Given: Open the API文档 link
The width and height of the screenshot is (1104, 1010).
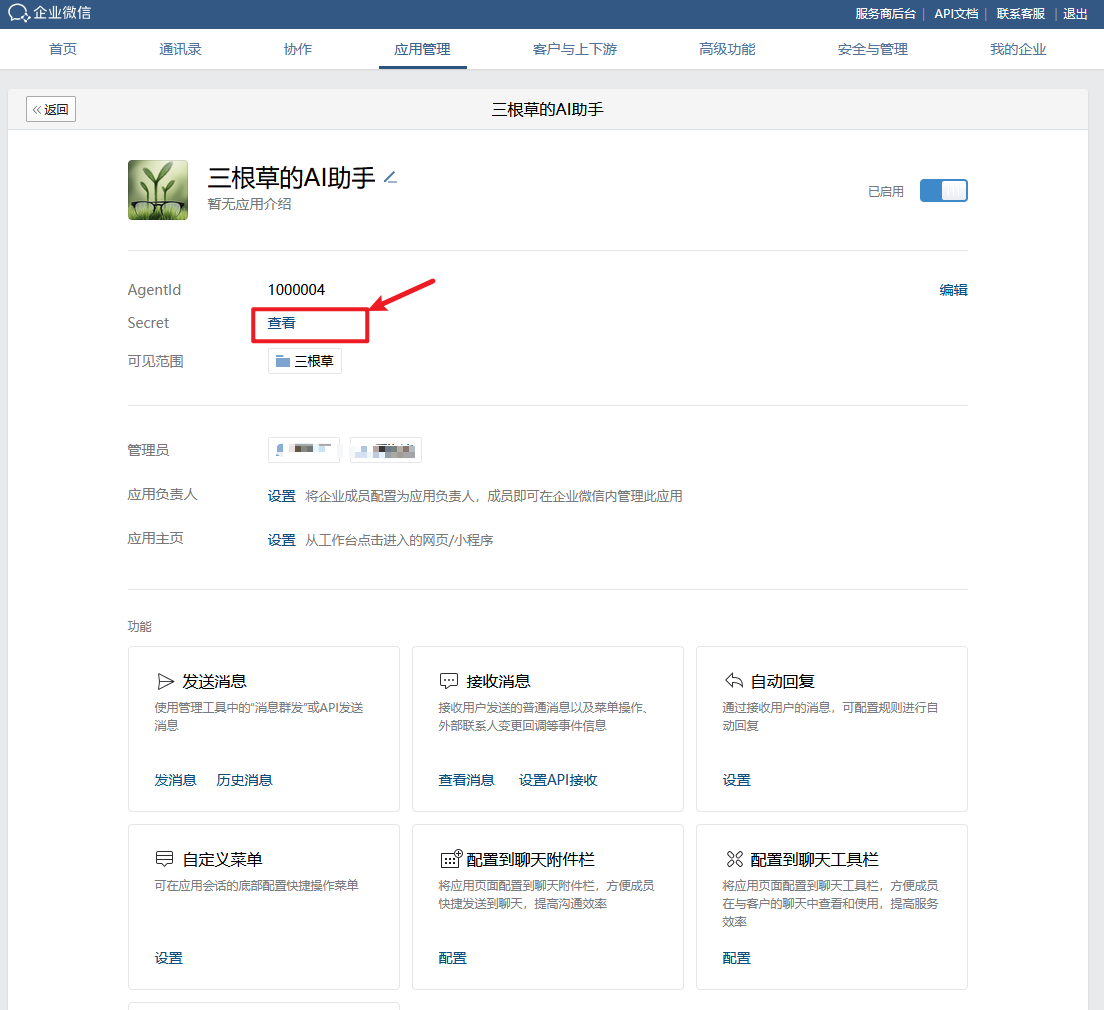Looking at the screenshot, I should (956, 13).
